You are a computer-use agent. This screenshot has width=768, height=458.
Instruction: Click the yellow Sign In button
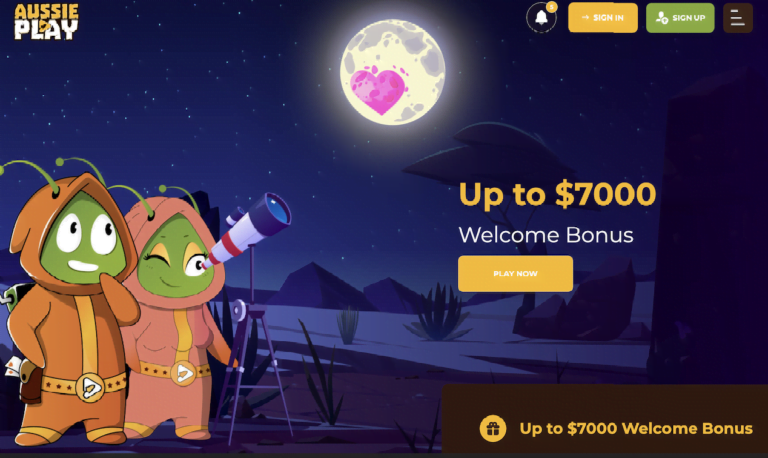[602, 18]
